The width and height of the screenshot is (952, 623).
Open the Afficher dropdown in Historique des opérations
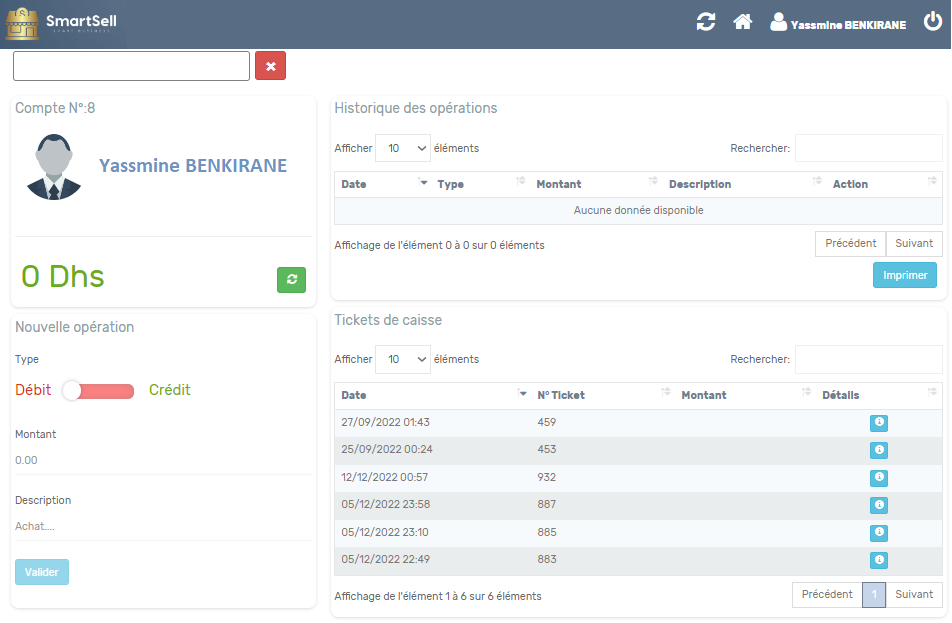click(x=403, y=148)
